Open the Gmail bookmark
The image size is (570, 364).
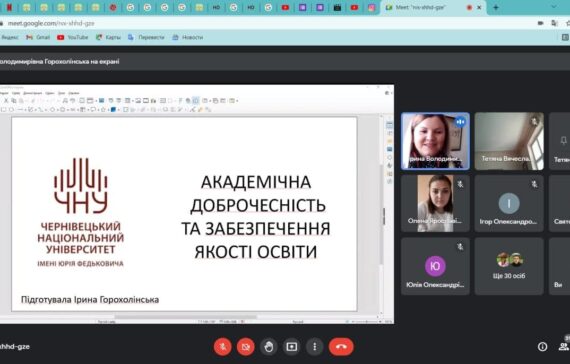pos(38,37)
